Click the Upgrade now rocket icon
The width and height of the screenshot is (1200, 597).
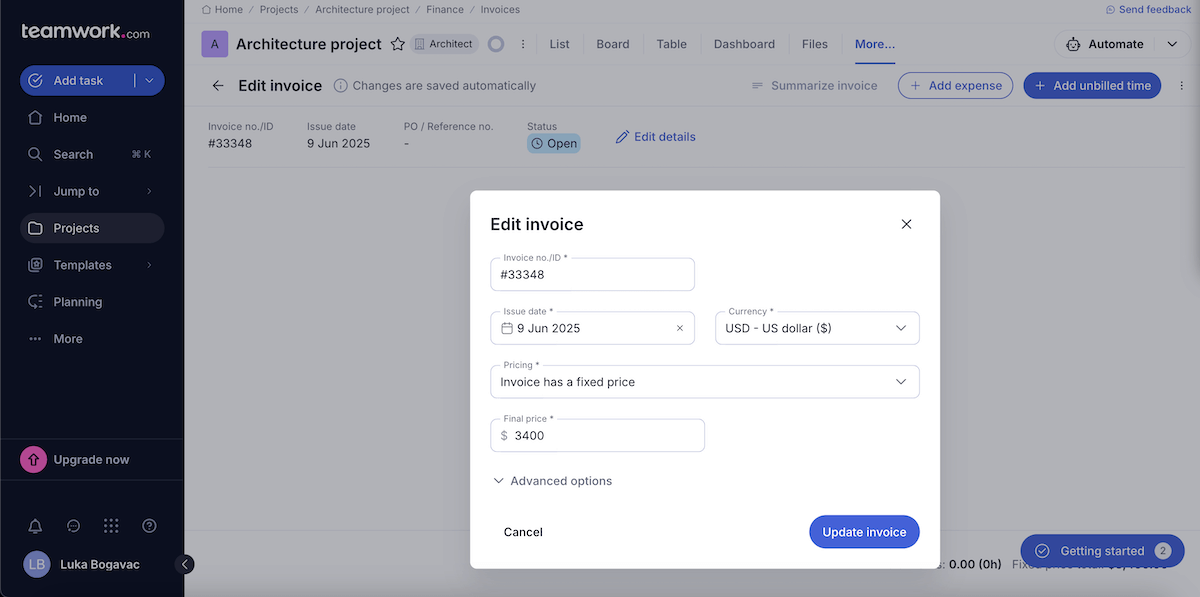tap(33, 459)
